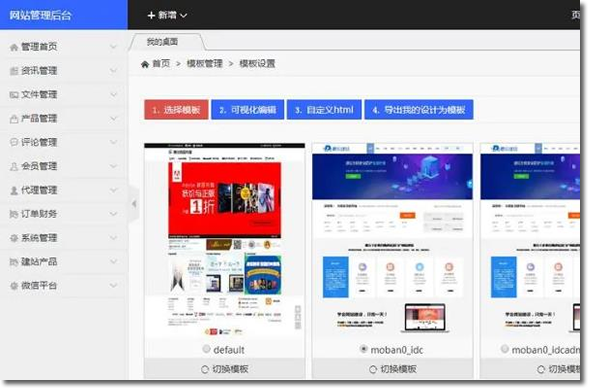Click the 模板管理 breadcrumb link
The width and height of the screenshot is (600, 391).
pos(205,64)
